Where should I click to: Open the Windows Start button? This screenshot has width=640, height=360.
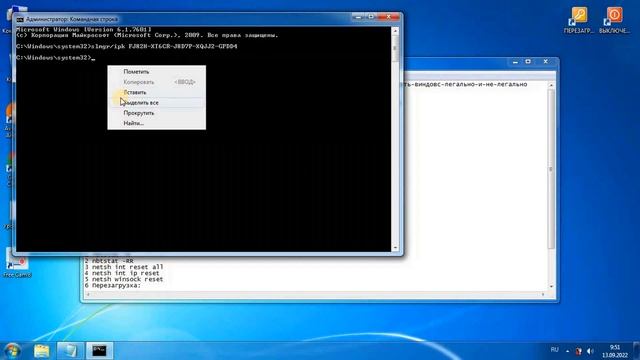click(x=12, y=351)
